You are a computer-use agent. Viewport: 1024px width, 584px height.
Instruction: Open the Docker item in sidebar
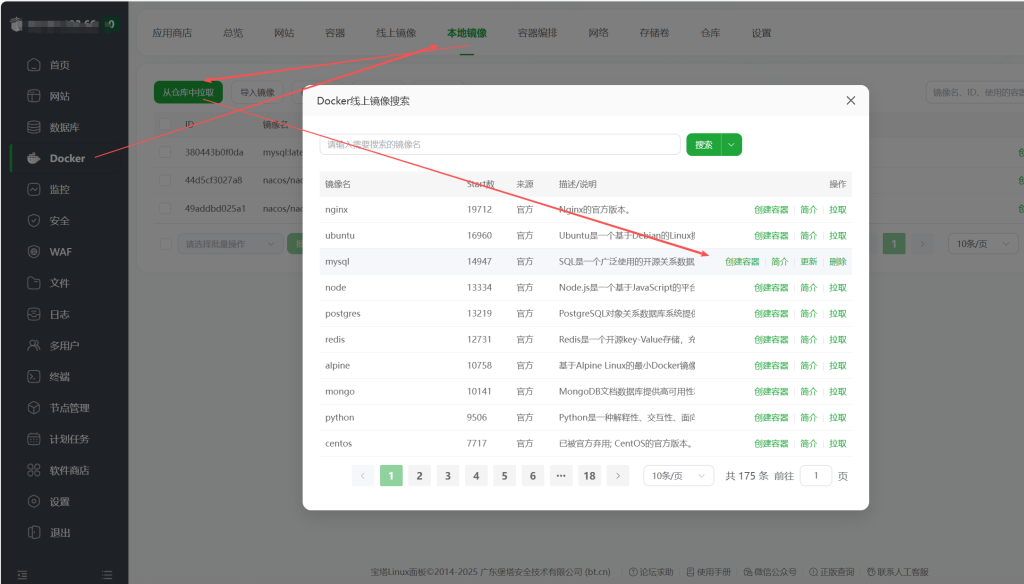(66, 158)
